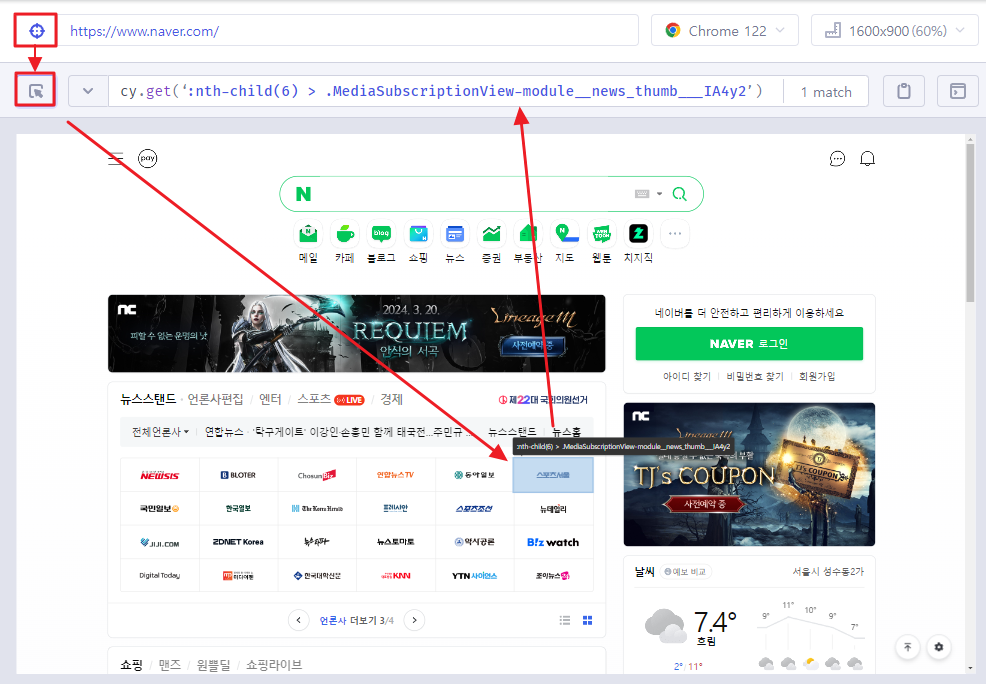Screen dimensions: 986x684
Task: Expand the cy.get command chevron dropdown
Action: pos(88,91)
